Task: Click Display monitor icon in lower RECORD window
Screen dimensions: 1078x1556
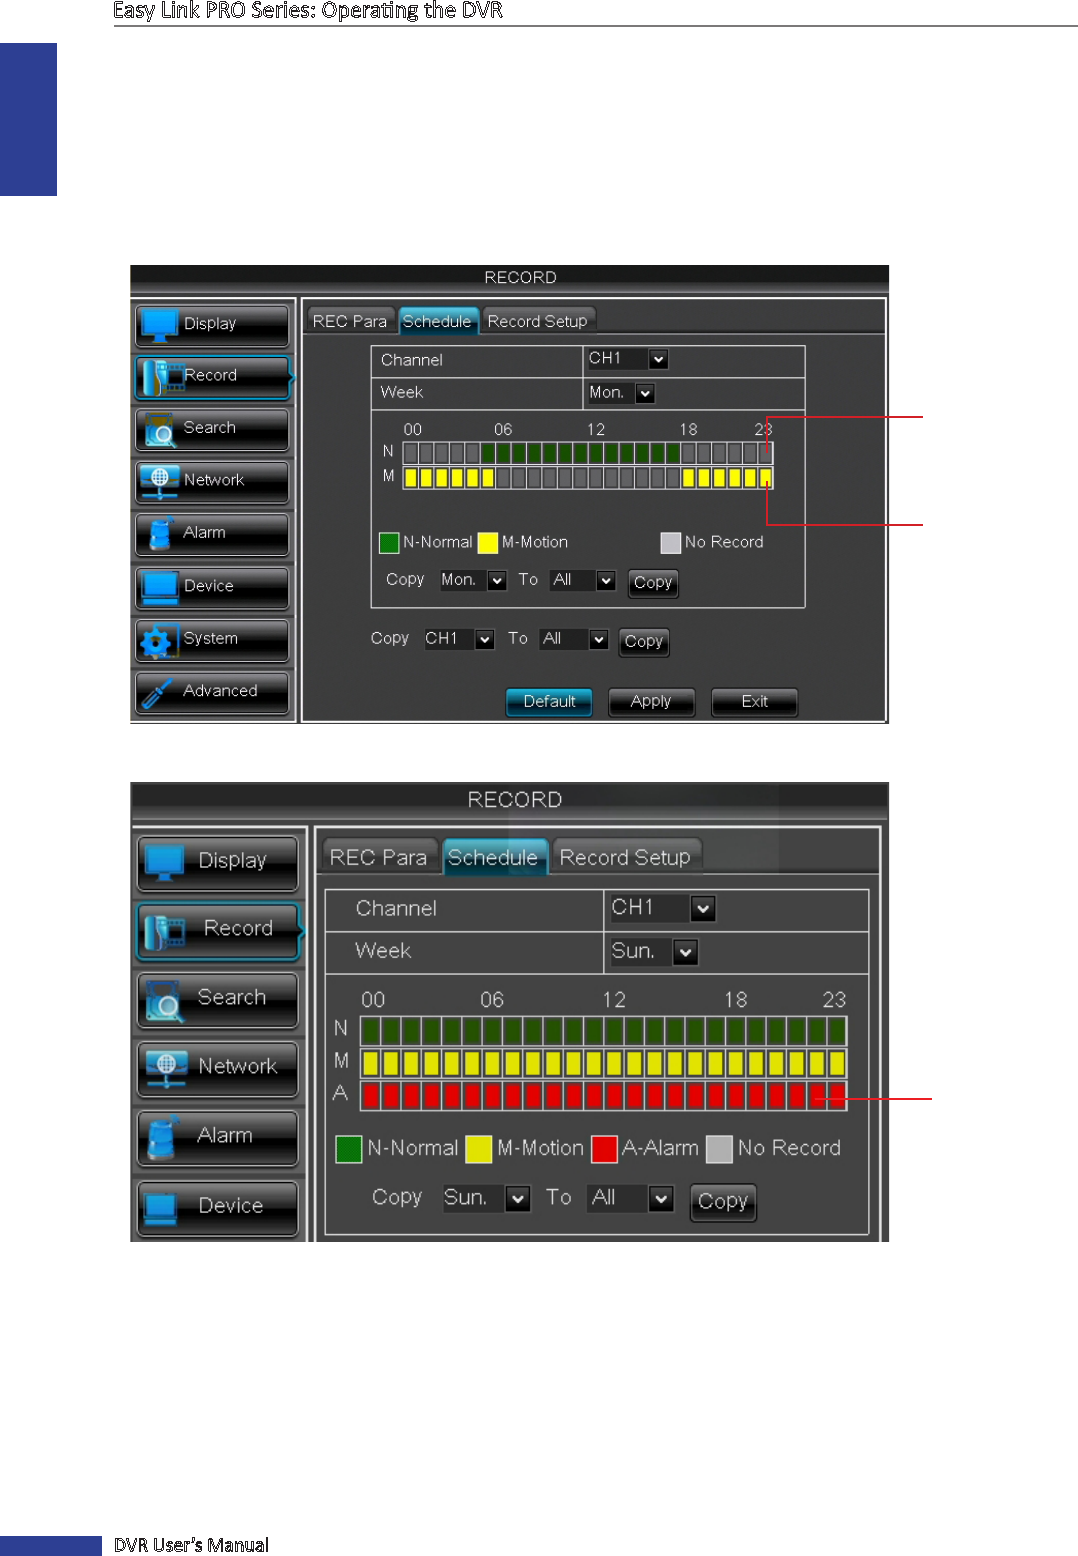Action: [165, 862]
